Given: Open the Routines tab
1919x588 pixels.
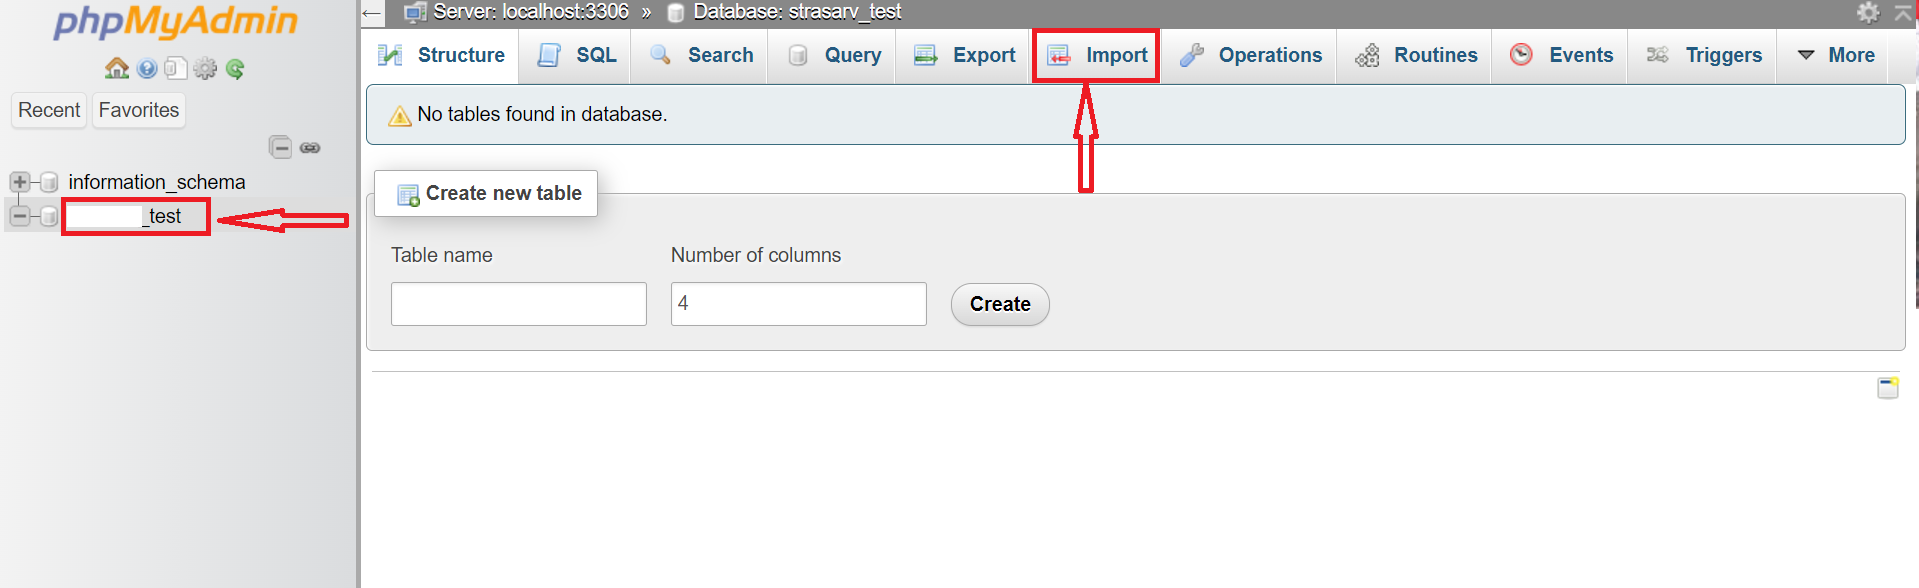Looking at the screenshot, I should coord(1416,55).
